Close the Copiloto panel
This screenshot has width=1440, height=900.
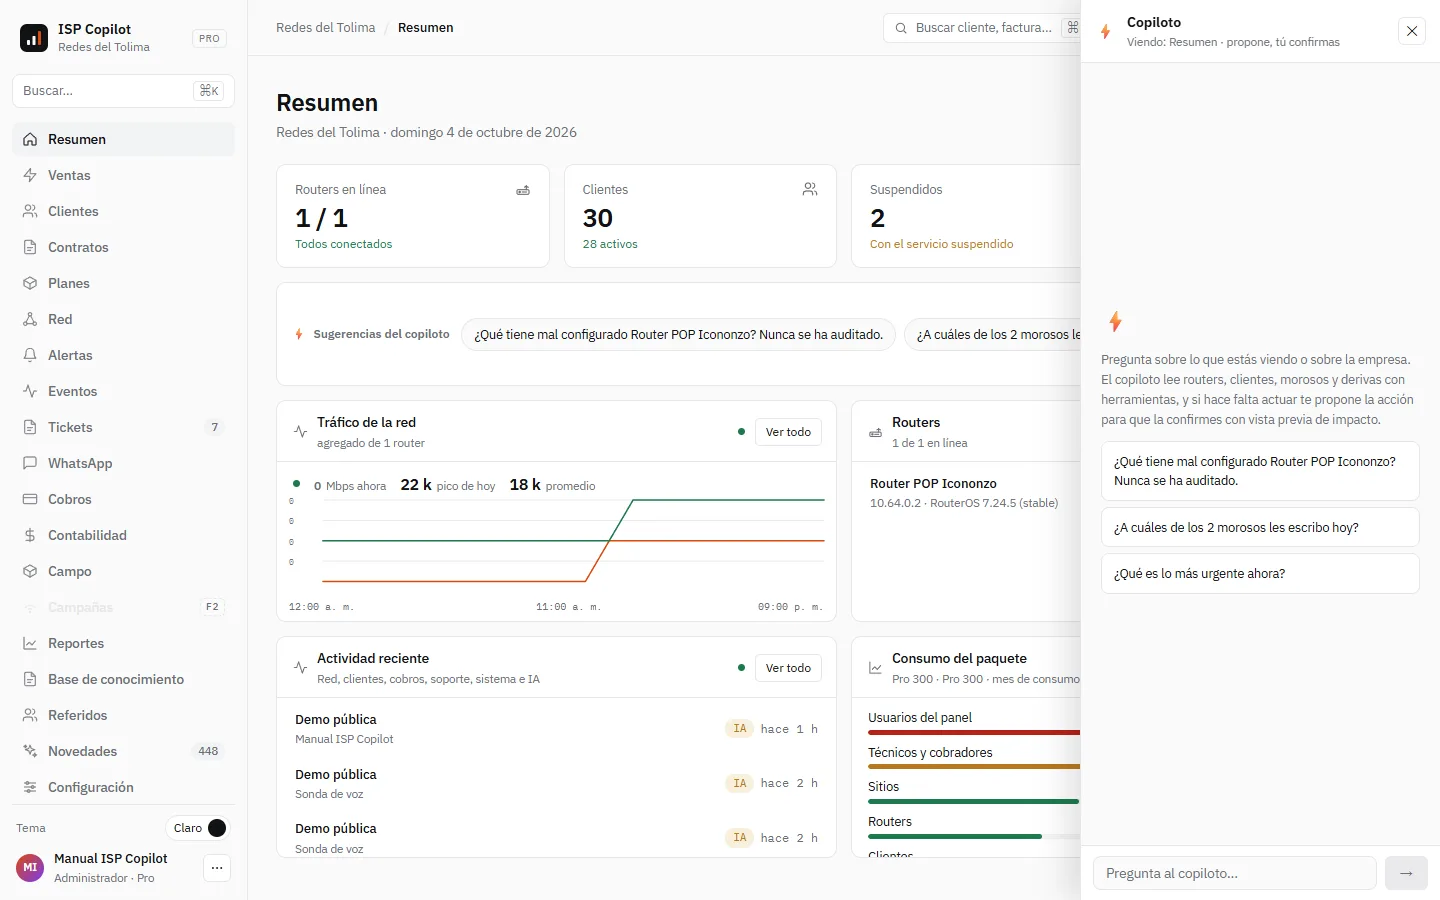[x=1412, y=31]
